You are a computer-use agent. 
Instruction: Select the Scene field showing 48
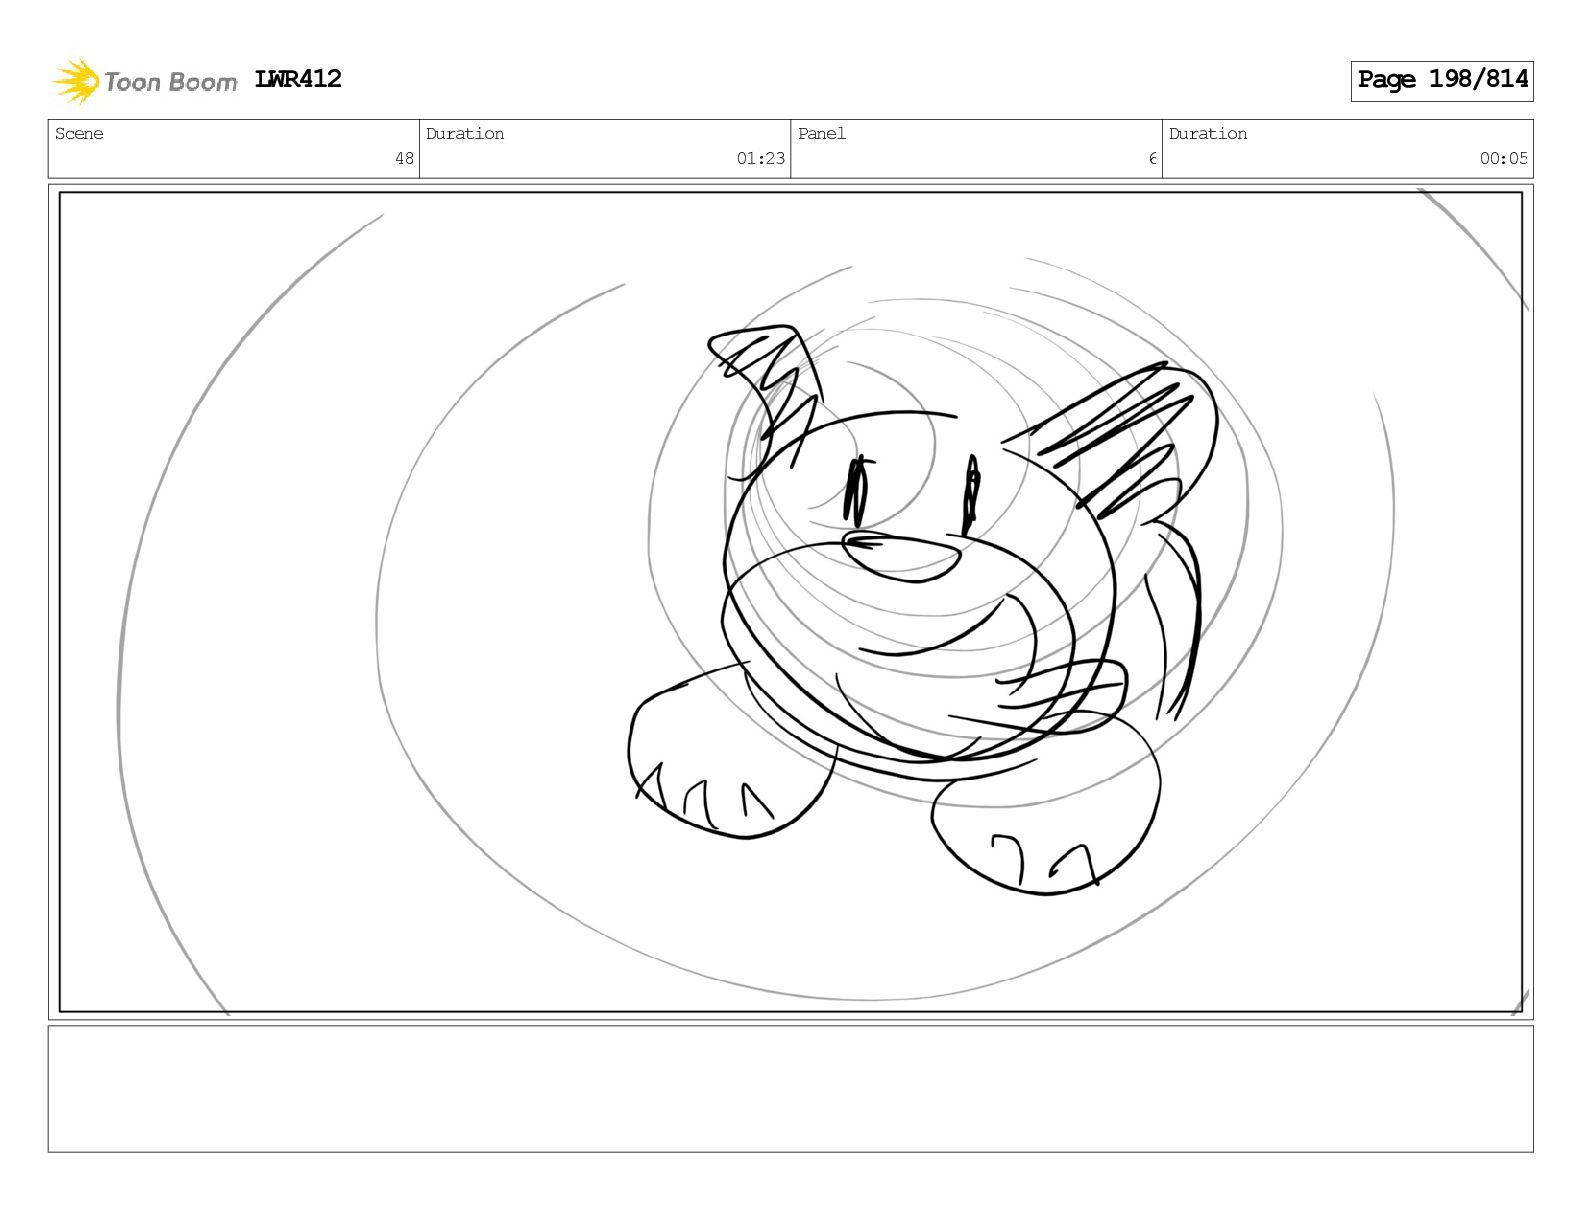click(234, 149)
